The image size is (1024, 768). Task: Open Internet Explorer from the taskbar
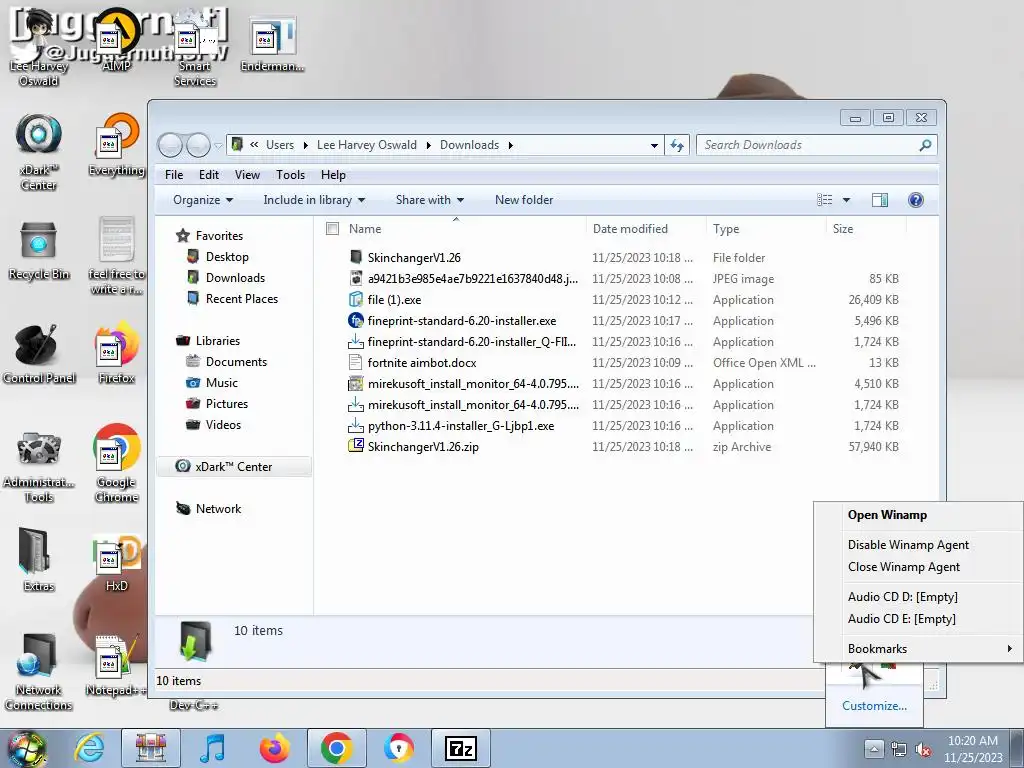point(89,748)
